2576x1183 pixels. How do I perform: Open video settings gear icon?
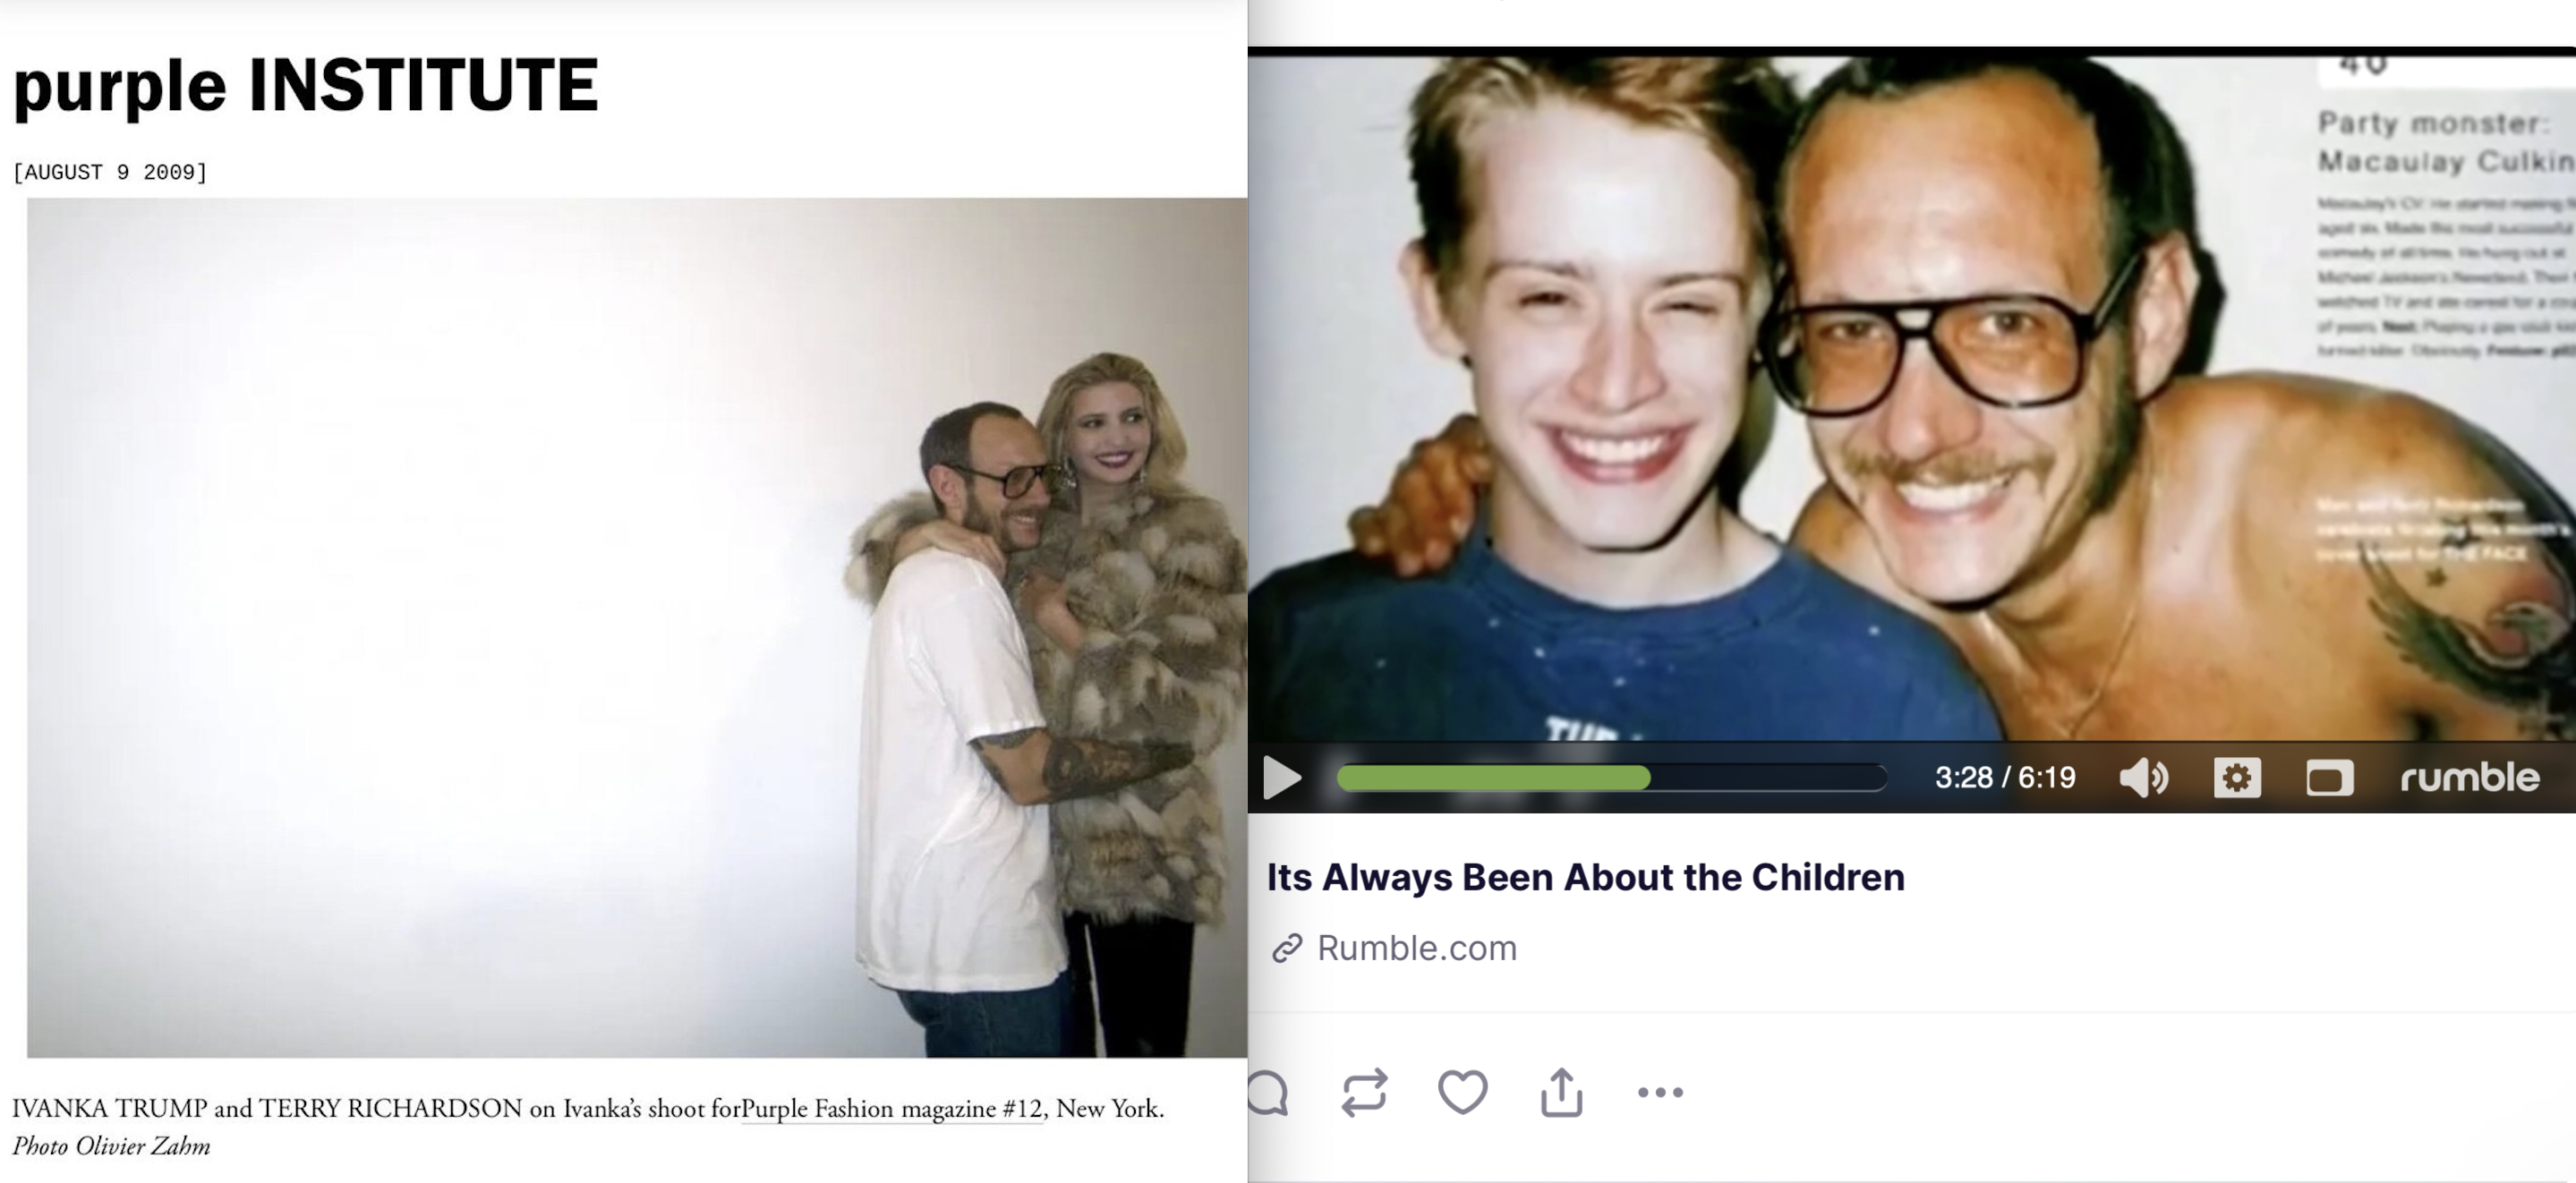click(2237, 777)
